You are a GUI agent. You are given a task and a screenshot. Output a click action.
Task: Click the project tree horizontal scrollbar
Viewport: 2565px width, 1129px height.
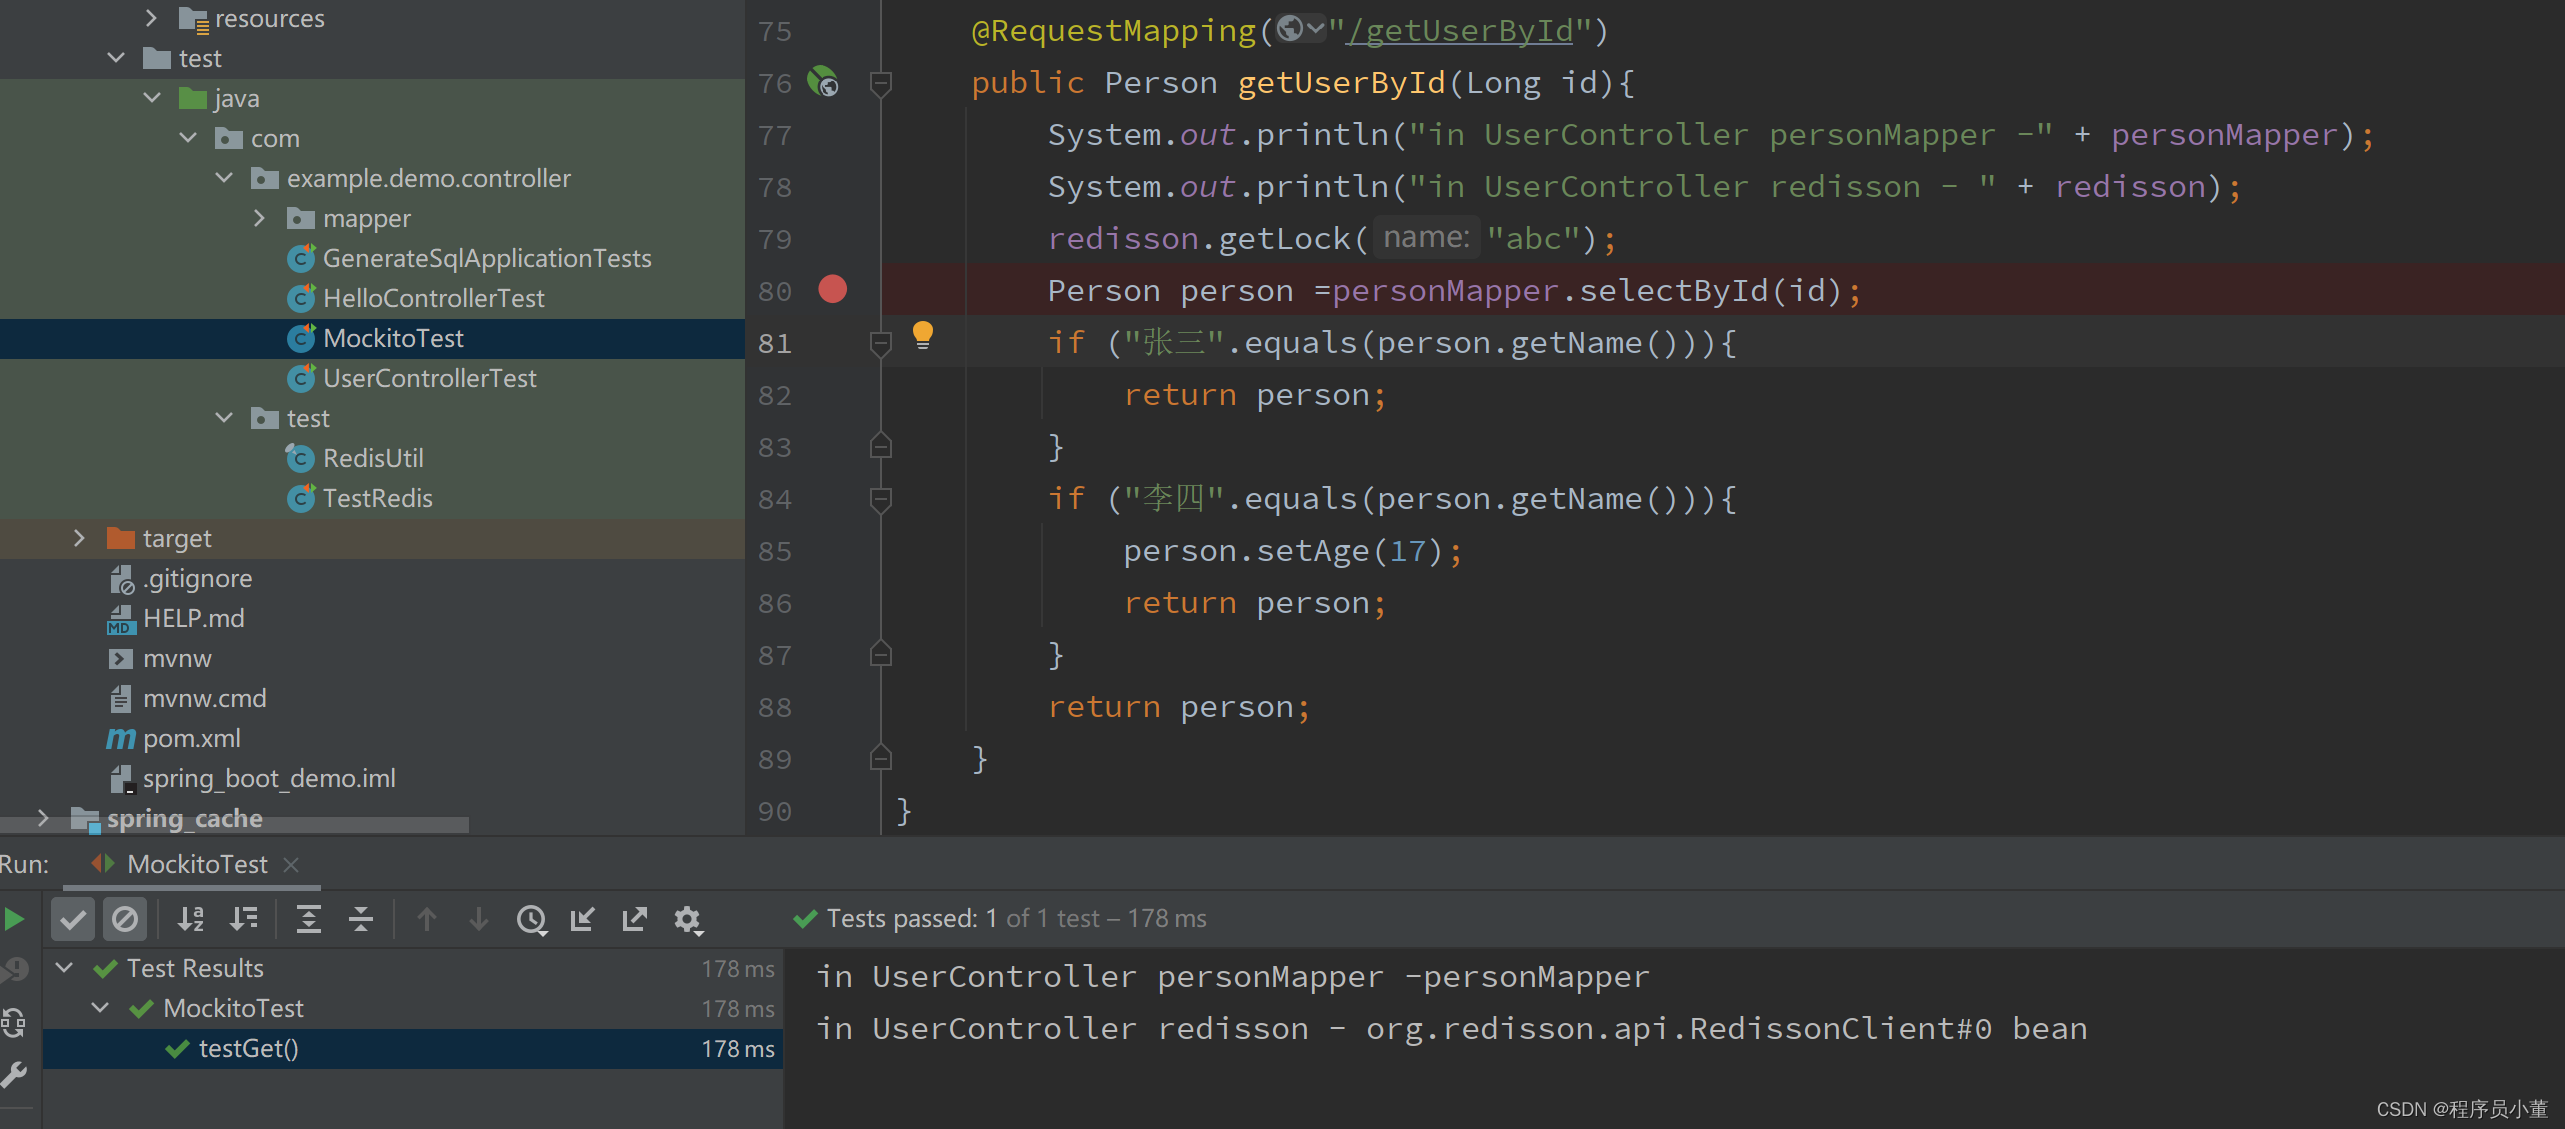click(234, 826)
